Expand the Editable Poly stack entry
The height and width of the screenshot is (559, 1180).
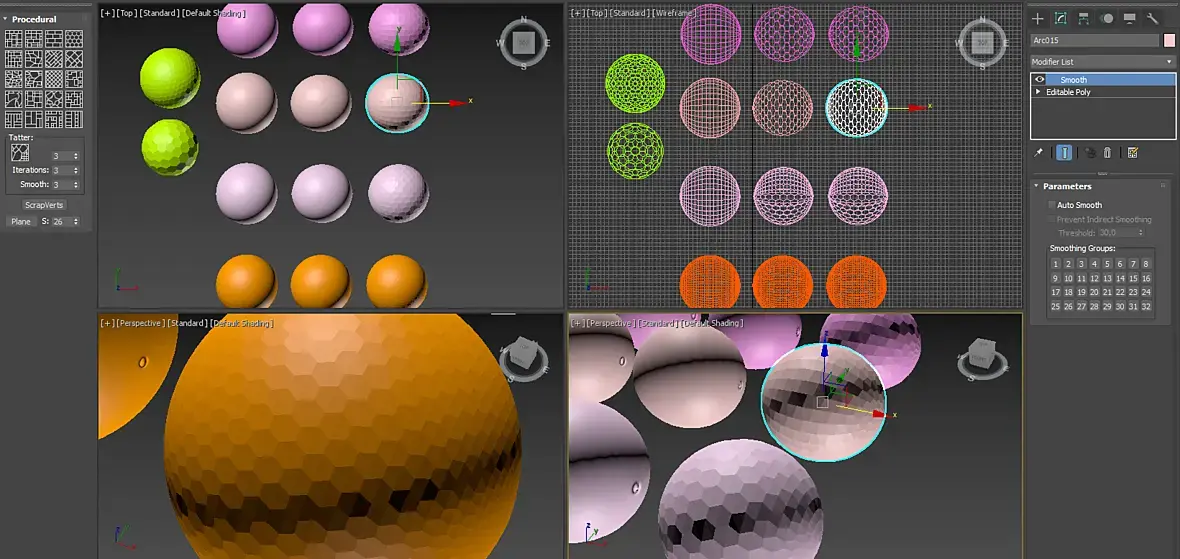pyautogui.click(x=1039, y=92)
